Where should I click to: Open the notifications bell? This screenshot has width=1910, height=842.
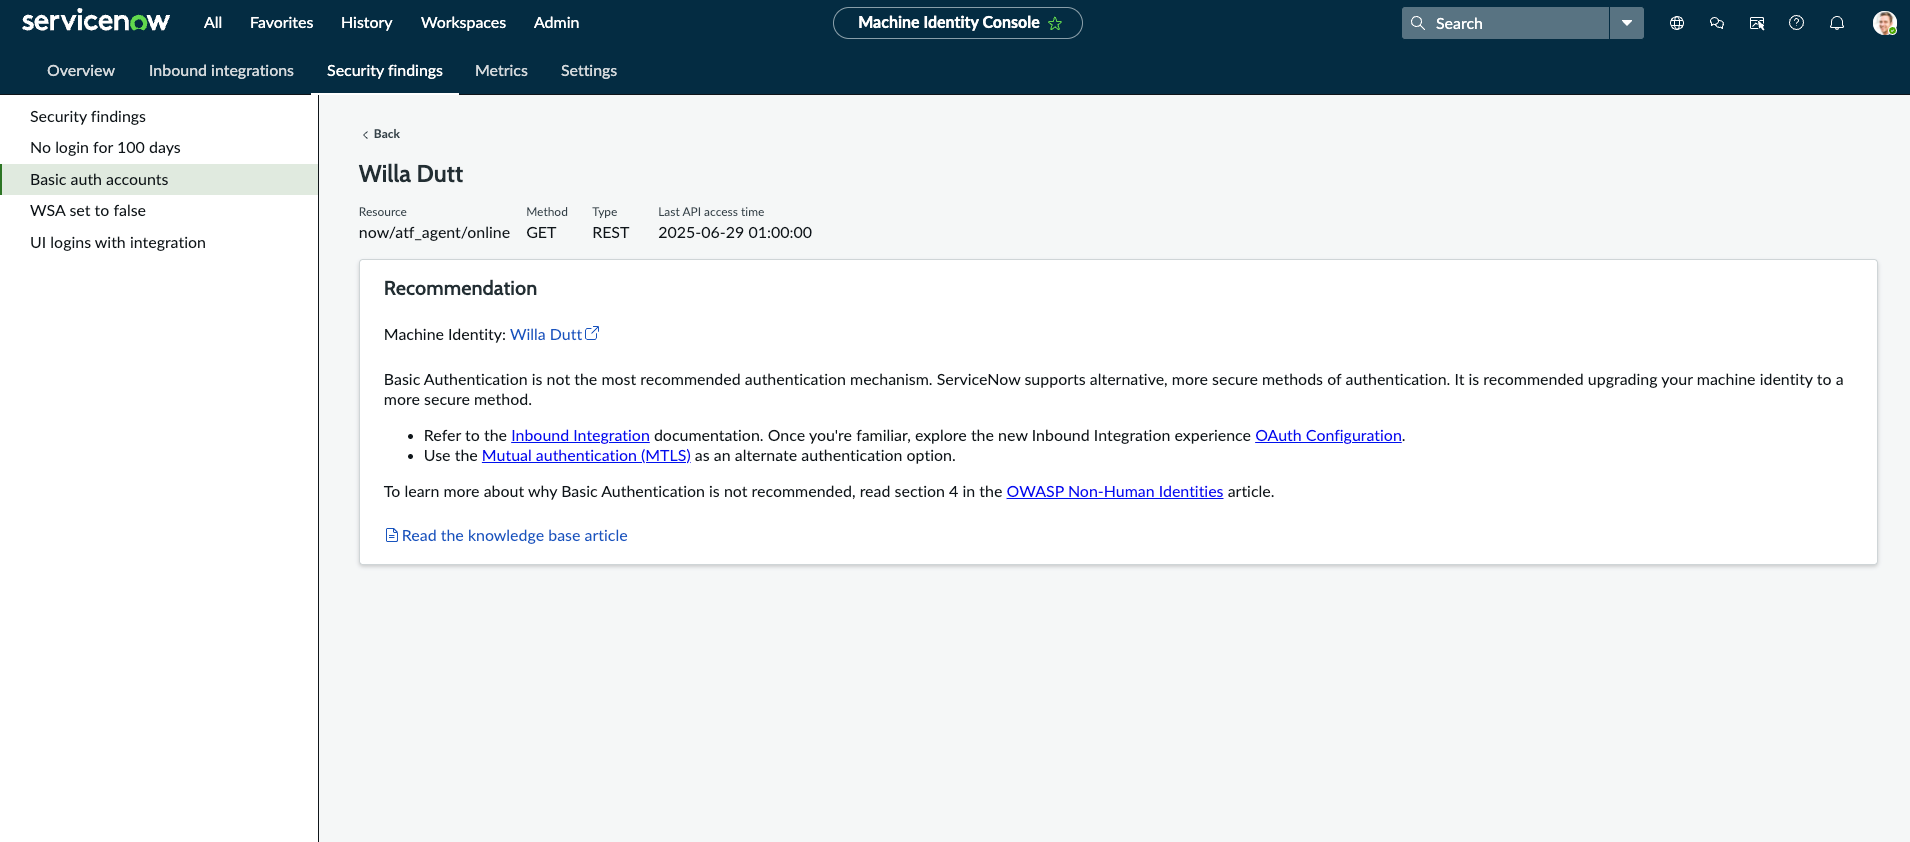coord(1837,23)
